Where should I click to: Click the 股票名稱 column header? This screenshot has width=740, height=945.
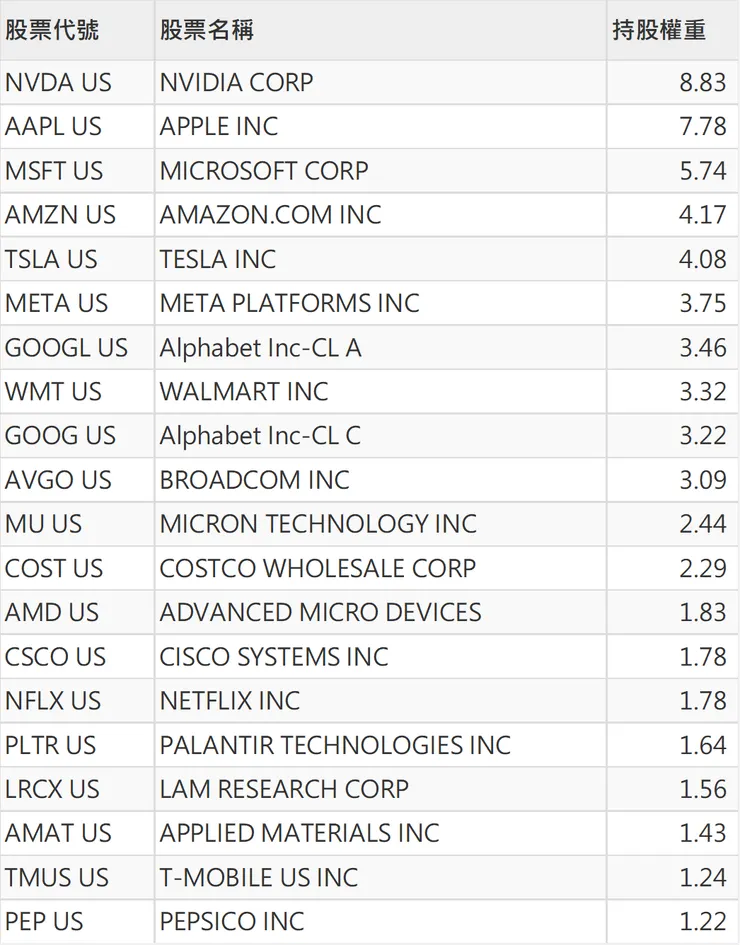[x=207, y=30]
